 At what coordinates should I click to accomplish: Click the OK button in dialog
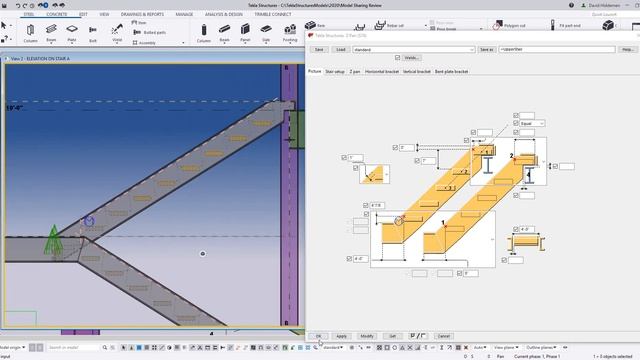[319, 336]
